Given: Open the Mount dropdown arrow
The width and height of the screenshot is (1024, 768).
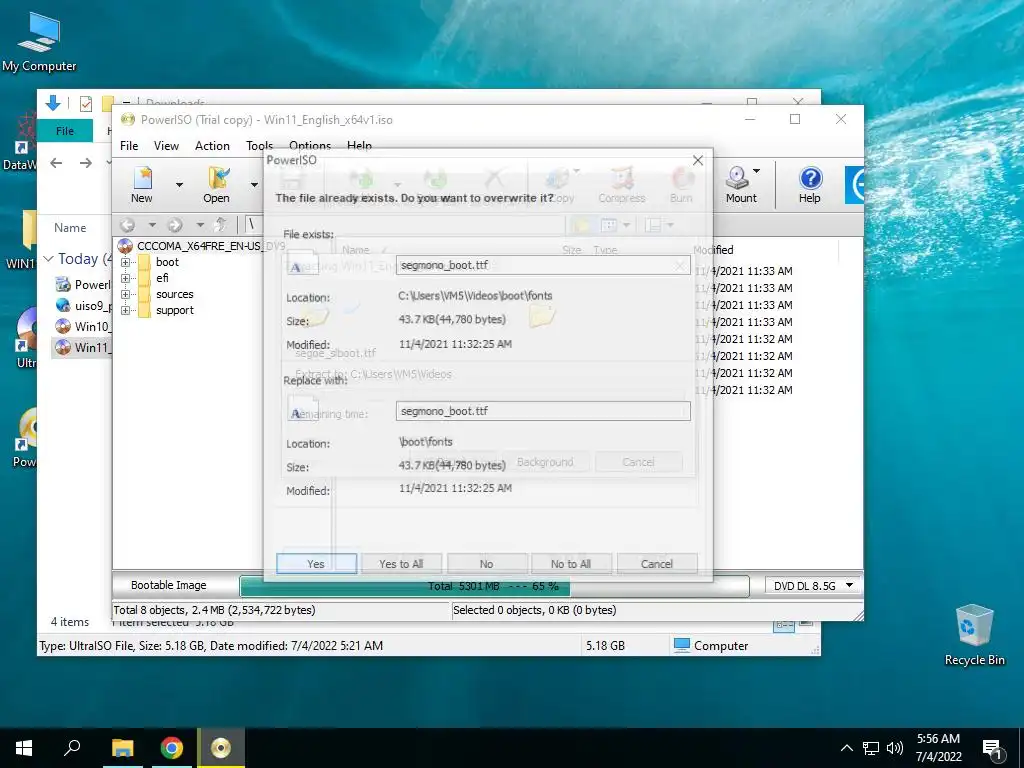Looking at the screenshot, I should (756, 171).
